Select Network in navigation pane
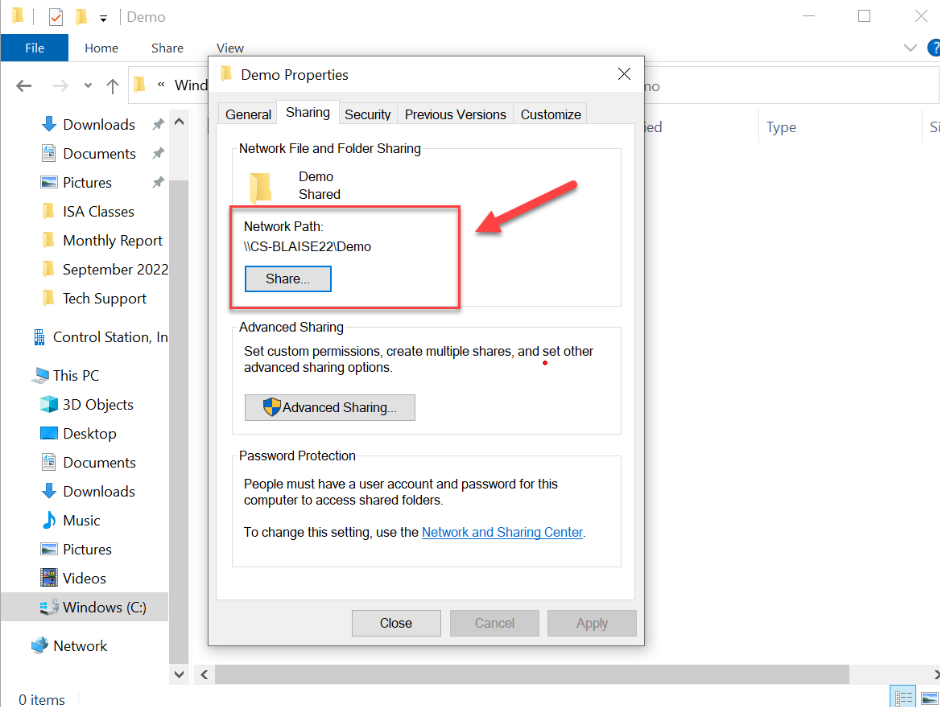The height and width of the screenshot is (707, 940). pos(80,646)
